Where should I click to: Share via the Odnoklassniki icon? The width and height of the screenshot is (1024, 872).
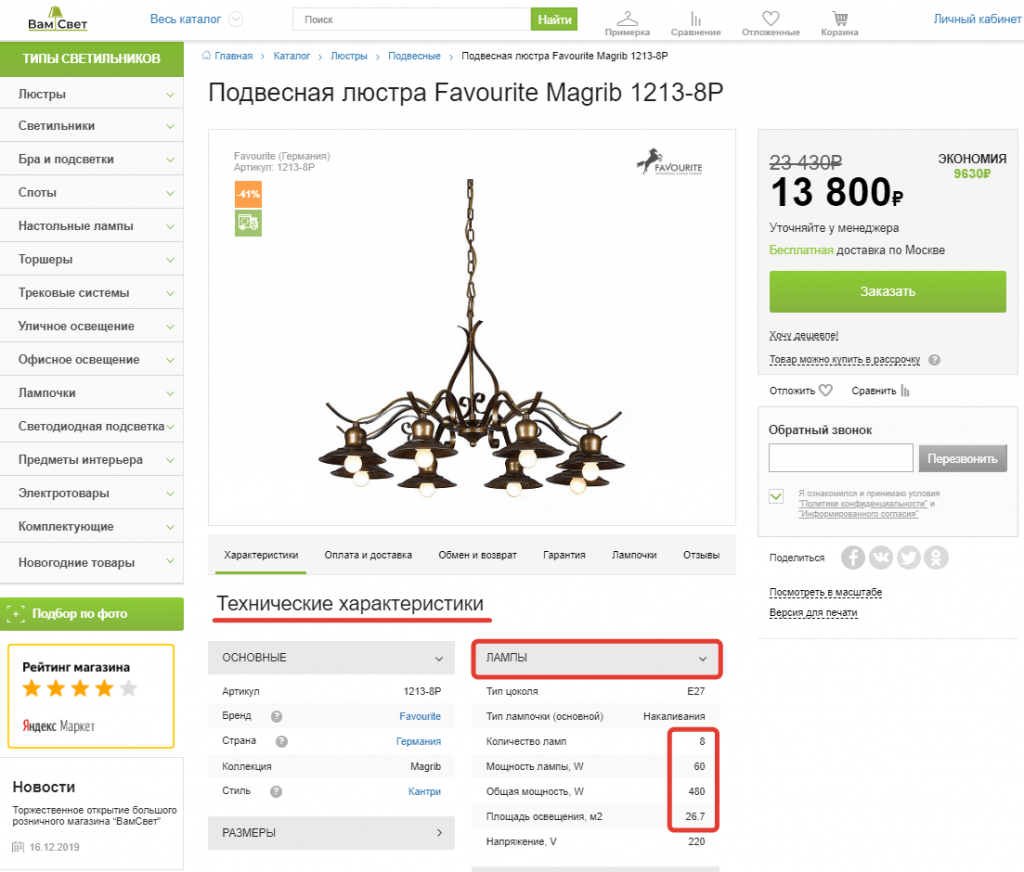[x=936, y=557]
